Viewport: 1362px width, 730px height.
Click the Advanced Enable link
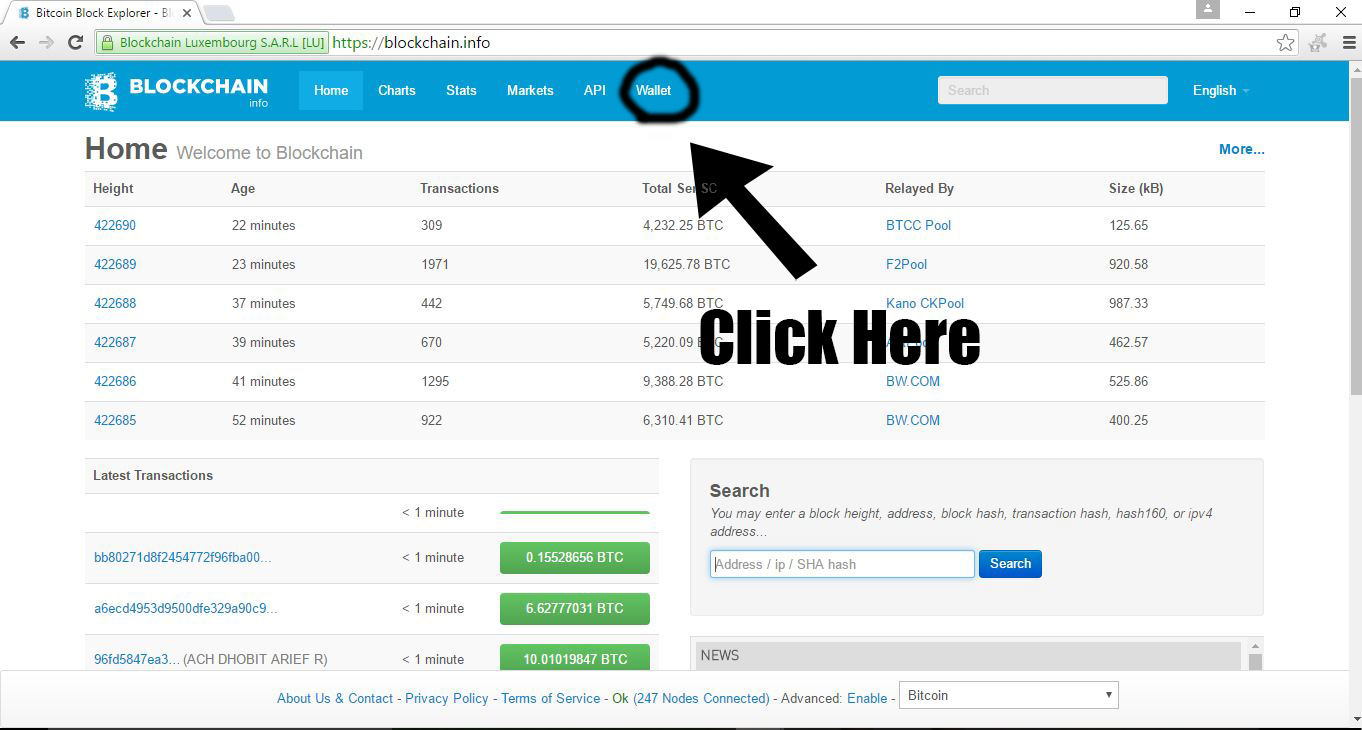[x=867, y=698]
